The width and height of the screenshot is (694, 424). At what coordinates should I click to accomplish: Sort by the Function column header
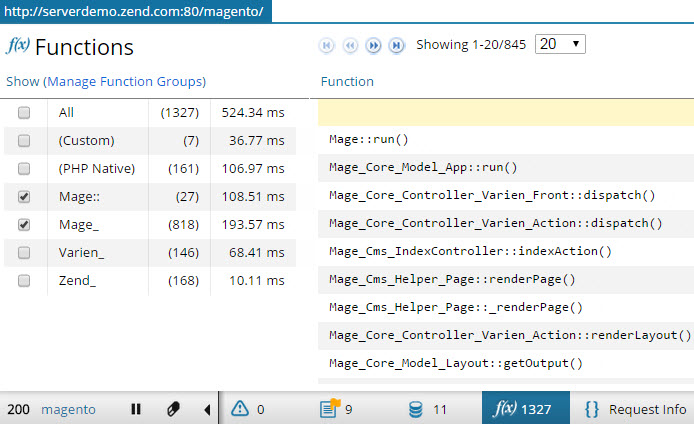coord(347,81)
